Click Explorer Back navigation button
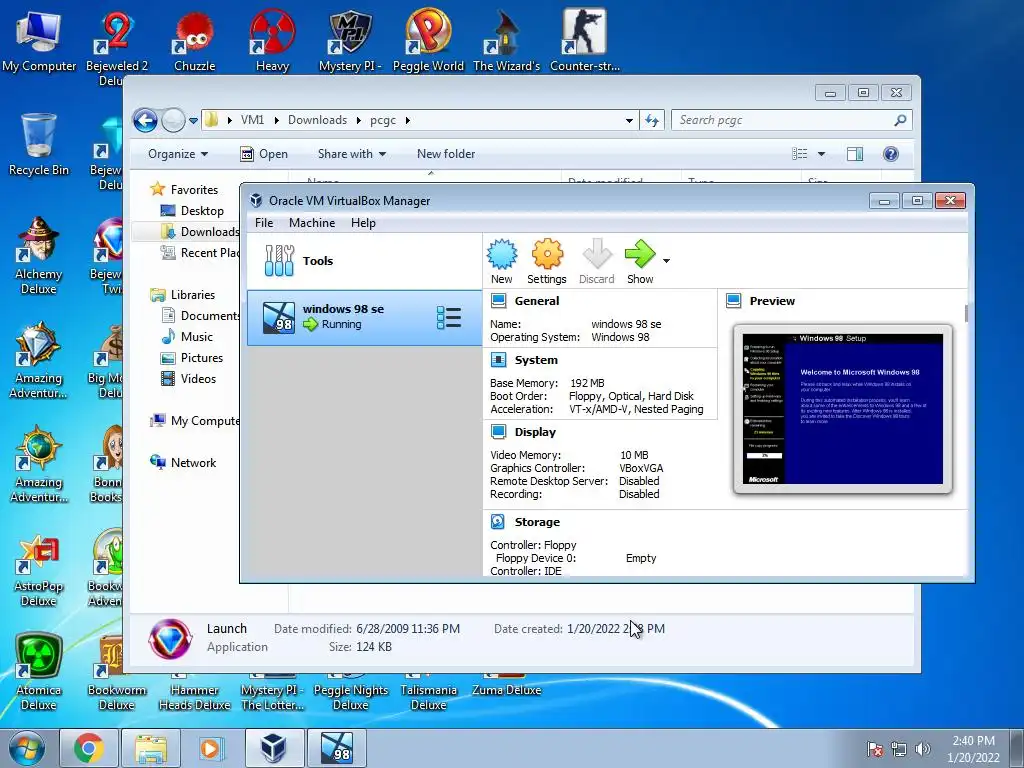The width and height of the screenshot is (1024, 768). point(145,120)
